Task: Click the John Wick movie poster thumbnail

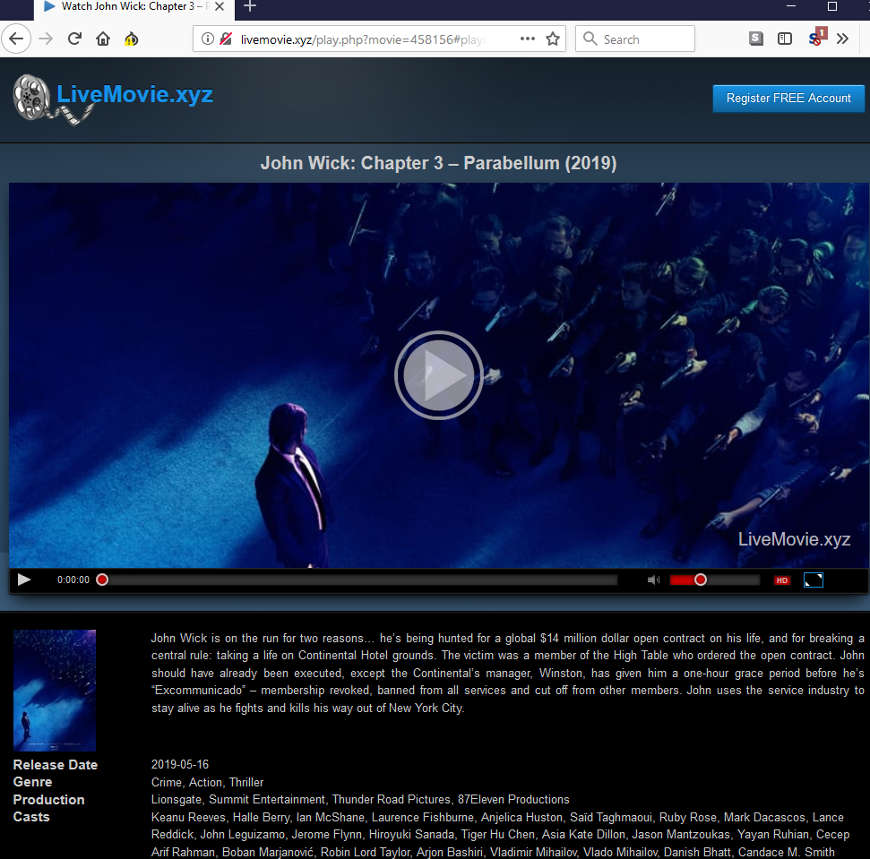Action: pos(54,690)
